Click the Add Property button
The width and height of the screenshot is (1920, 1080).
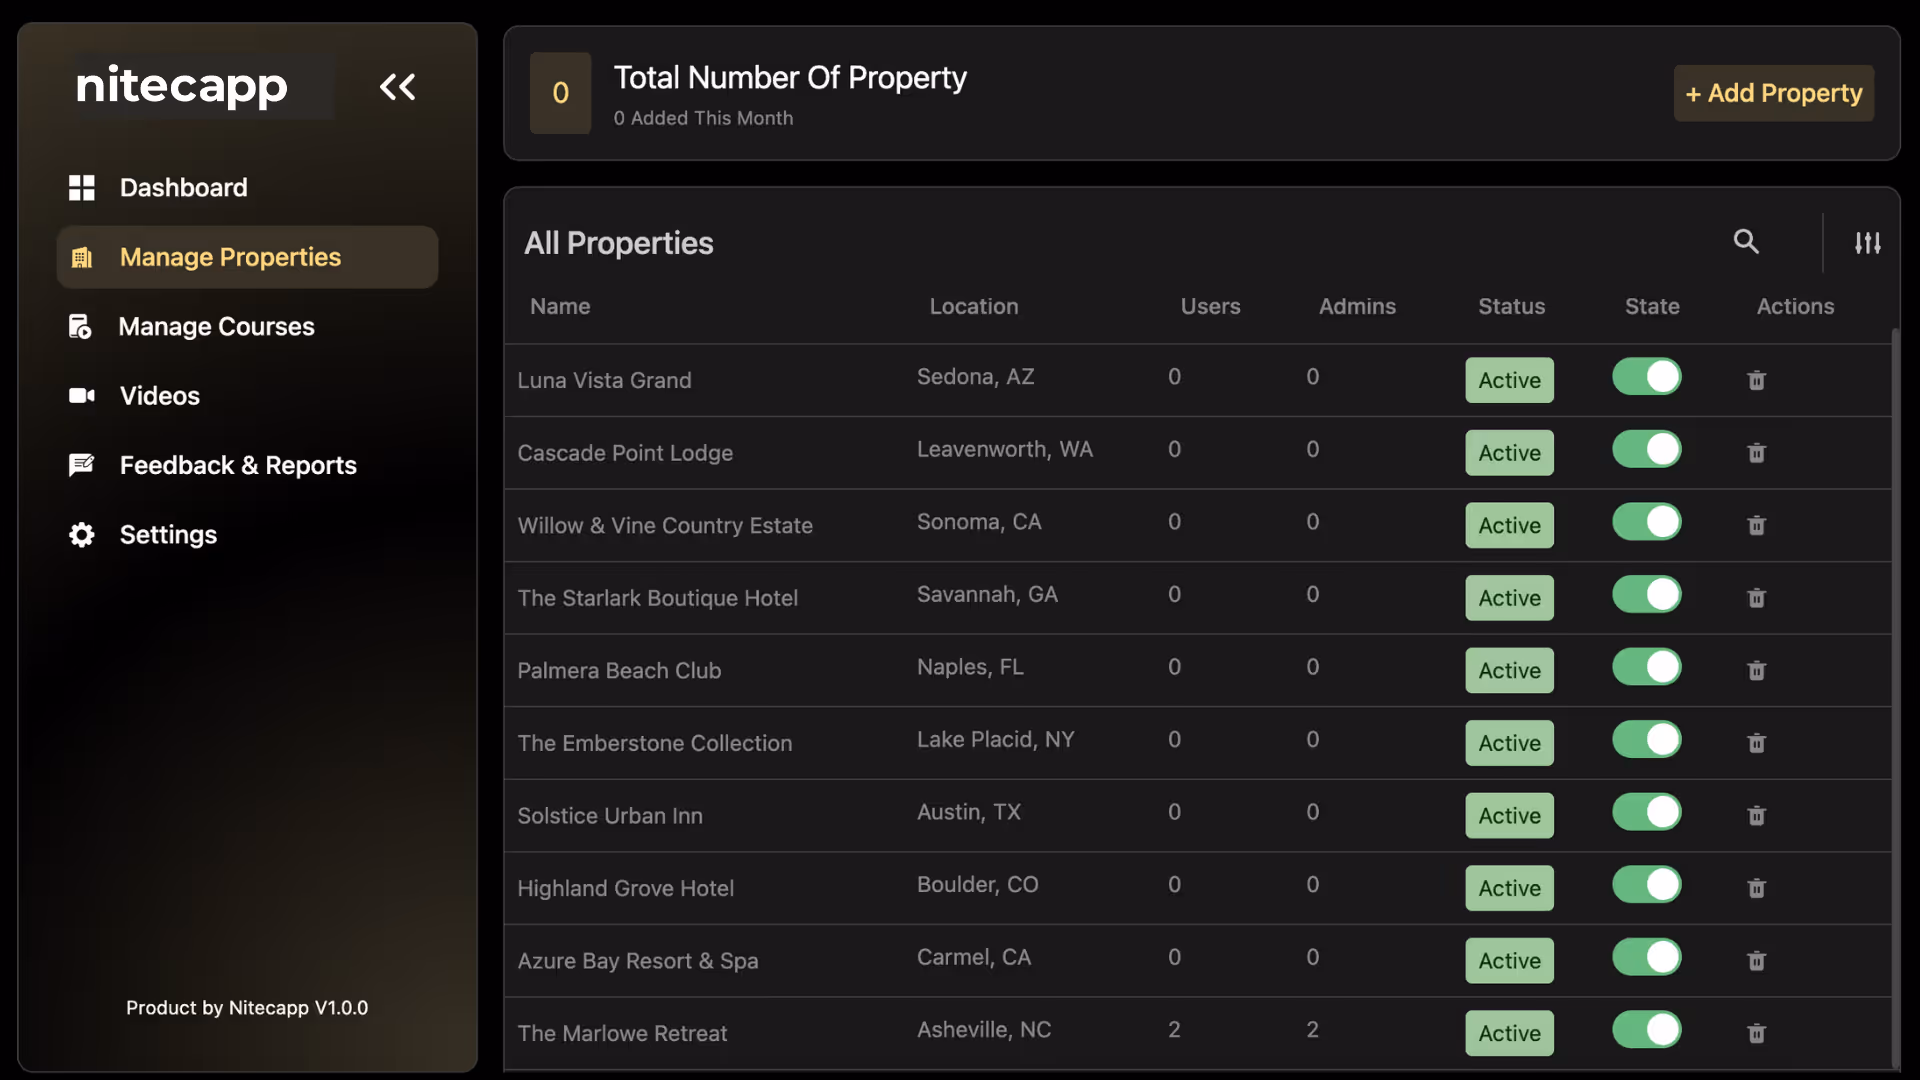pos(1773,93)
